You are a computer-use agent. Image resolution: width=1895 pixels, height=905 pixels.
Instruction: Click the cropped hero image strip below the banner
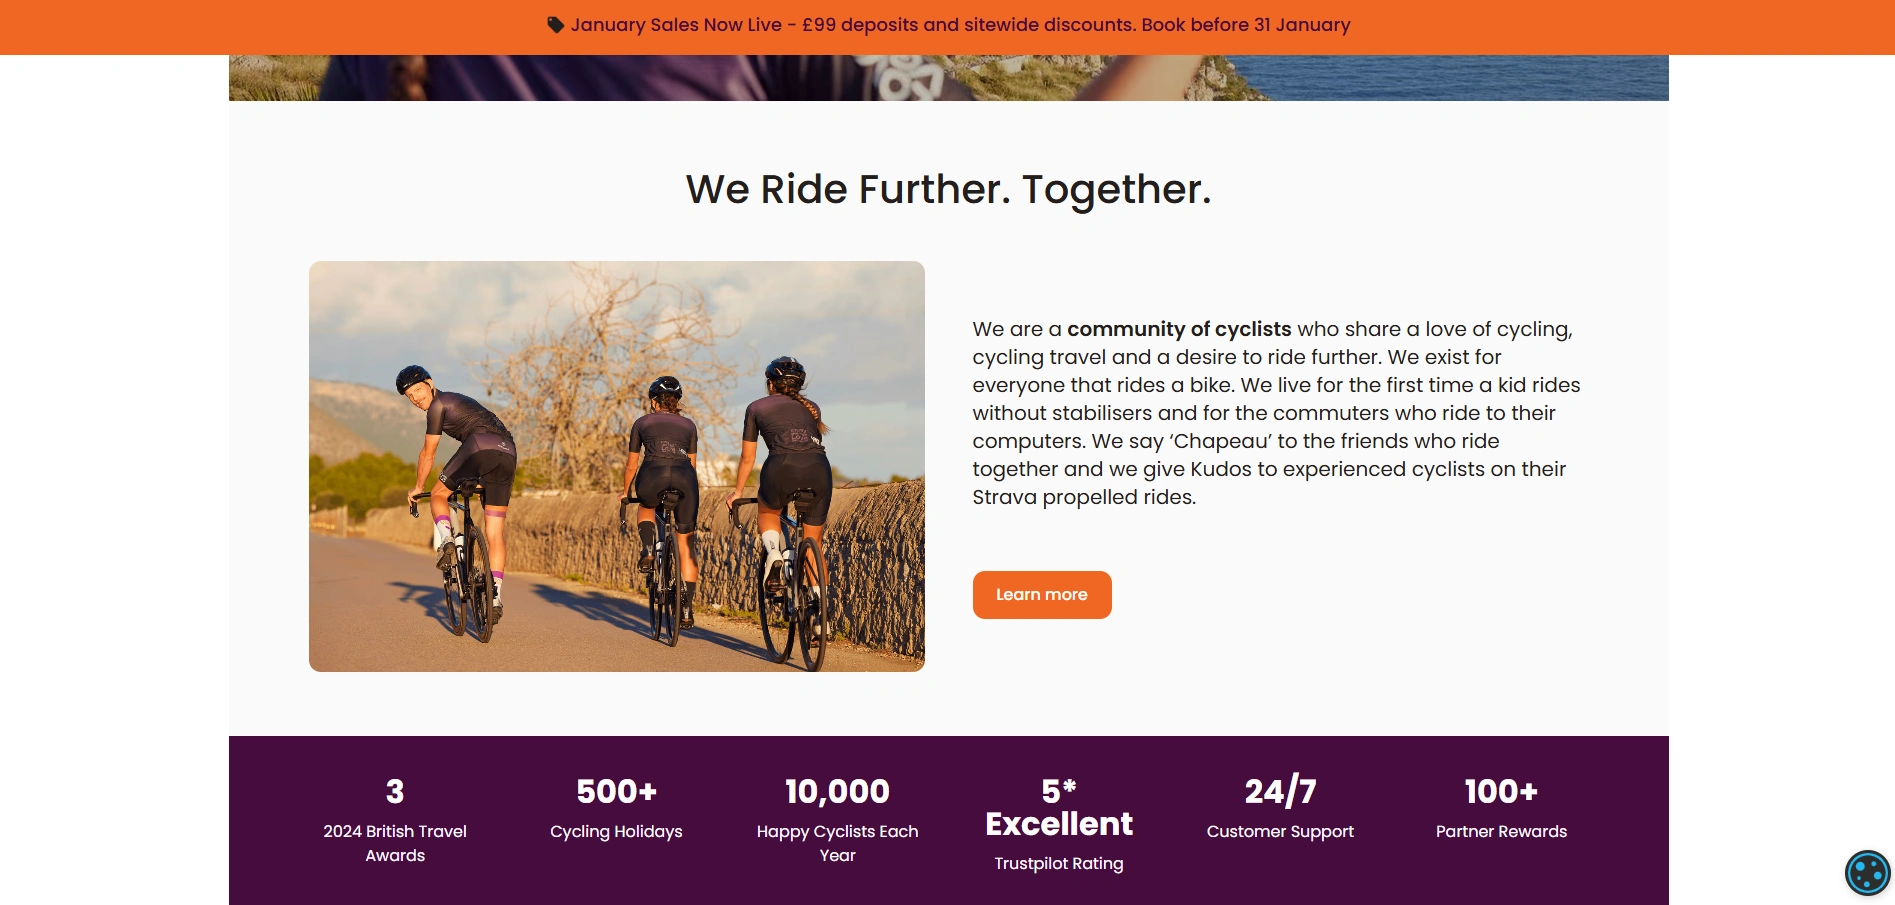[x=948, y=78]
